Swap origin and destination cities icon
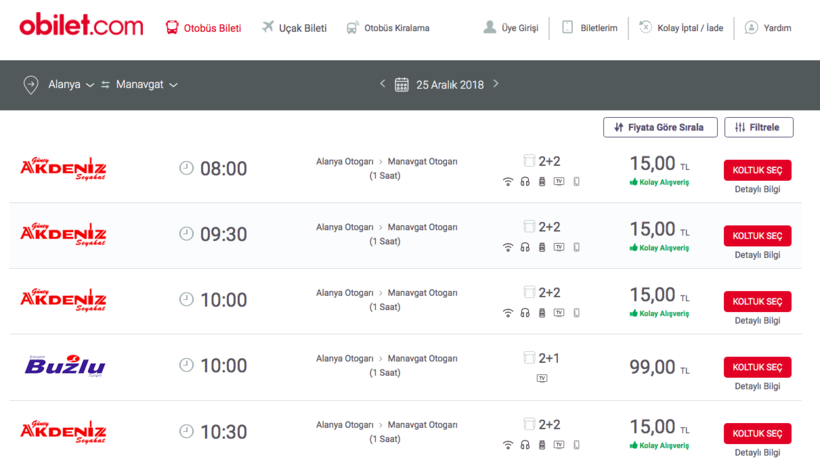Viewport: 820px width, 461px height. click(x=105, y=85)
